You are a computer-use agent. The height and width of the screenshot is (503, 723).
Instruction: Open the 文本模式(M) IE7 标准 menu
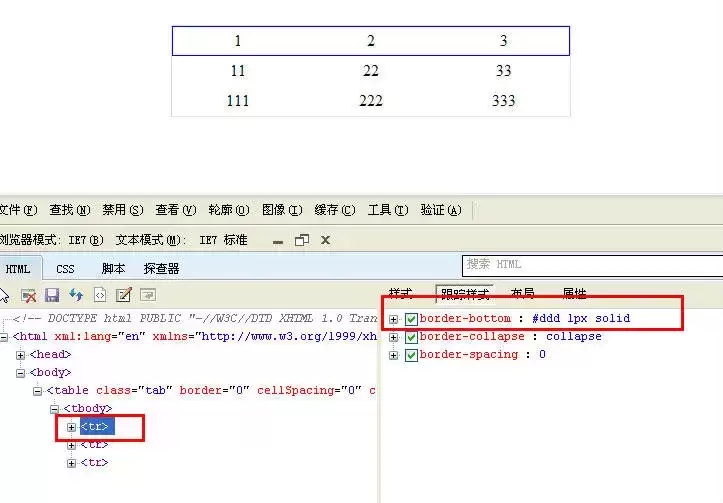[181, 240]
